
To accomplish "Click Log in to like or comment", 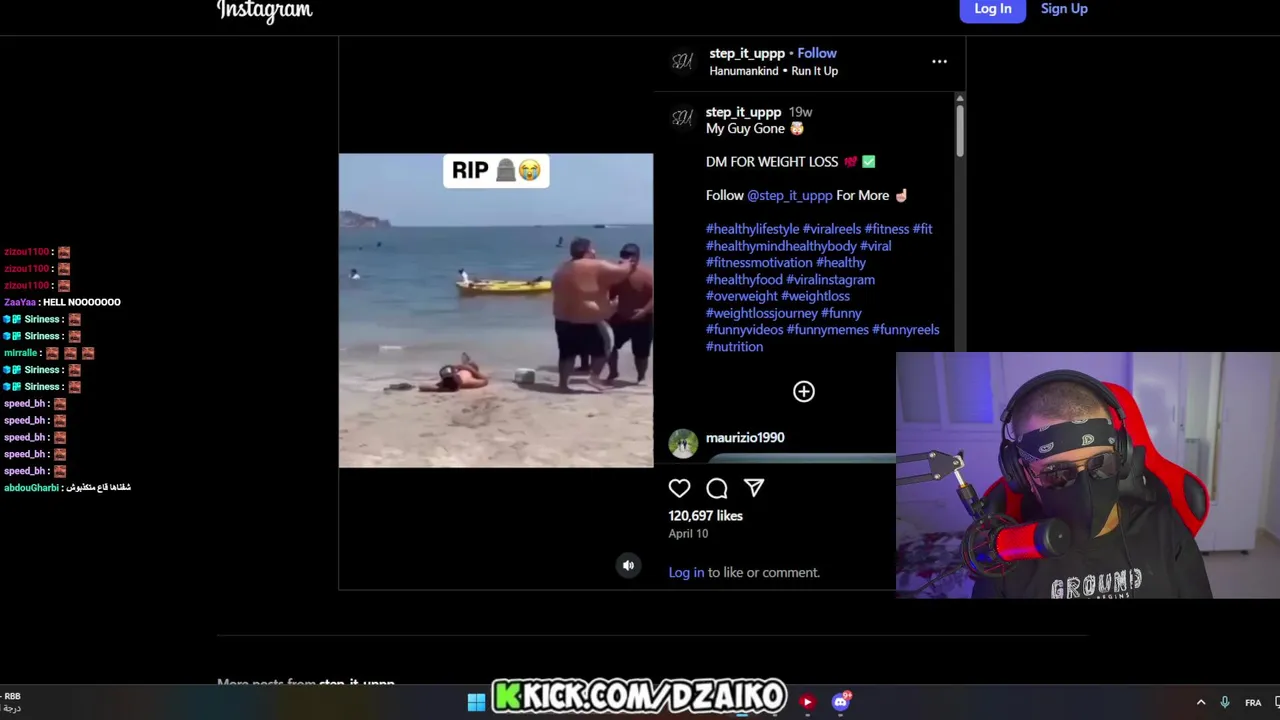I will point(686,573).
